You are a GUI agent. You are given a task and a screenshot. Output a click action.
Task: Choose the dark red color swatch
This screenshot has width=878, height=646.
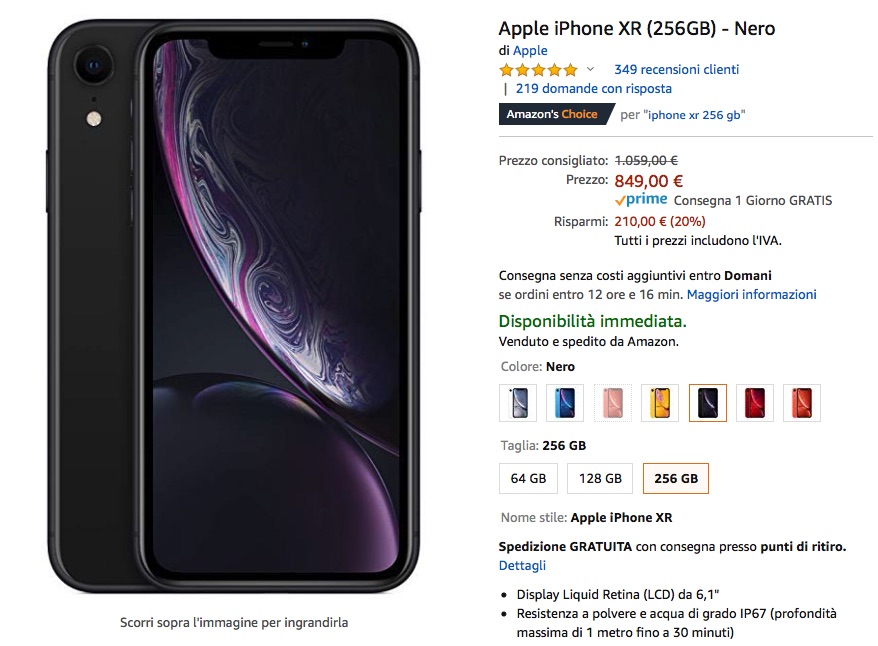coord(755,402)
